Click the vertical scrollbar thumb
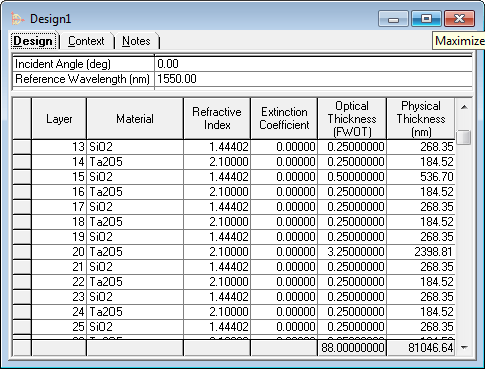This screenshot has height=369, width=485. click(464, 137)
